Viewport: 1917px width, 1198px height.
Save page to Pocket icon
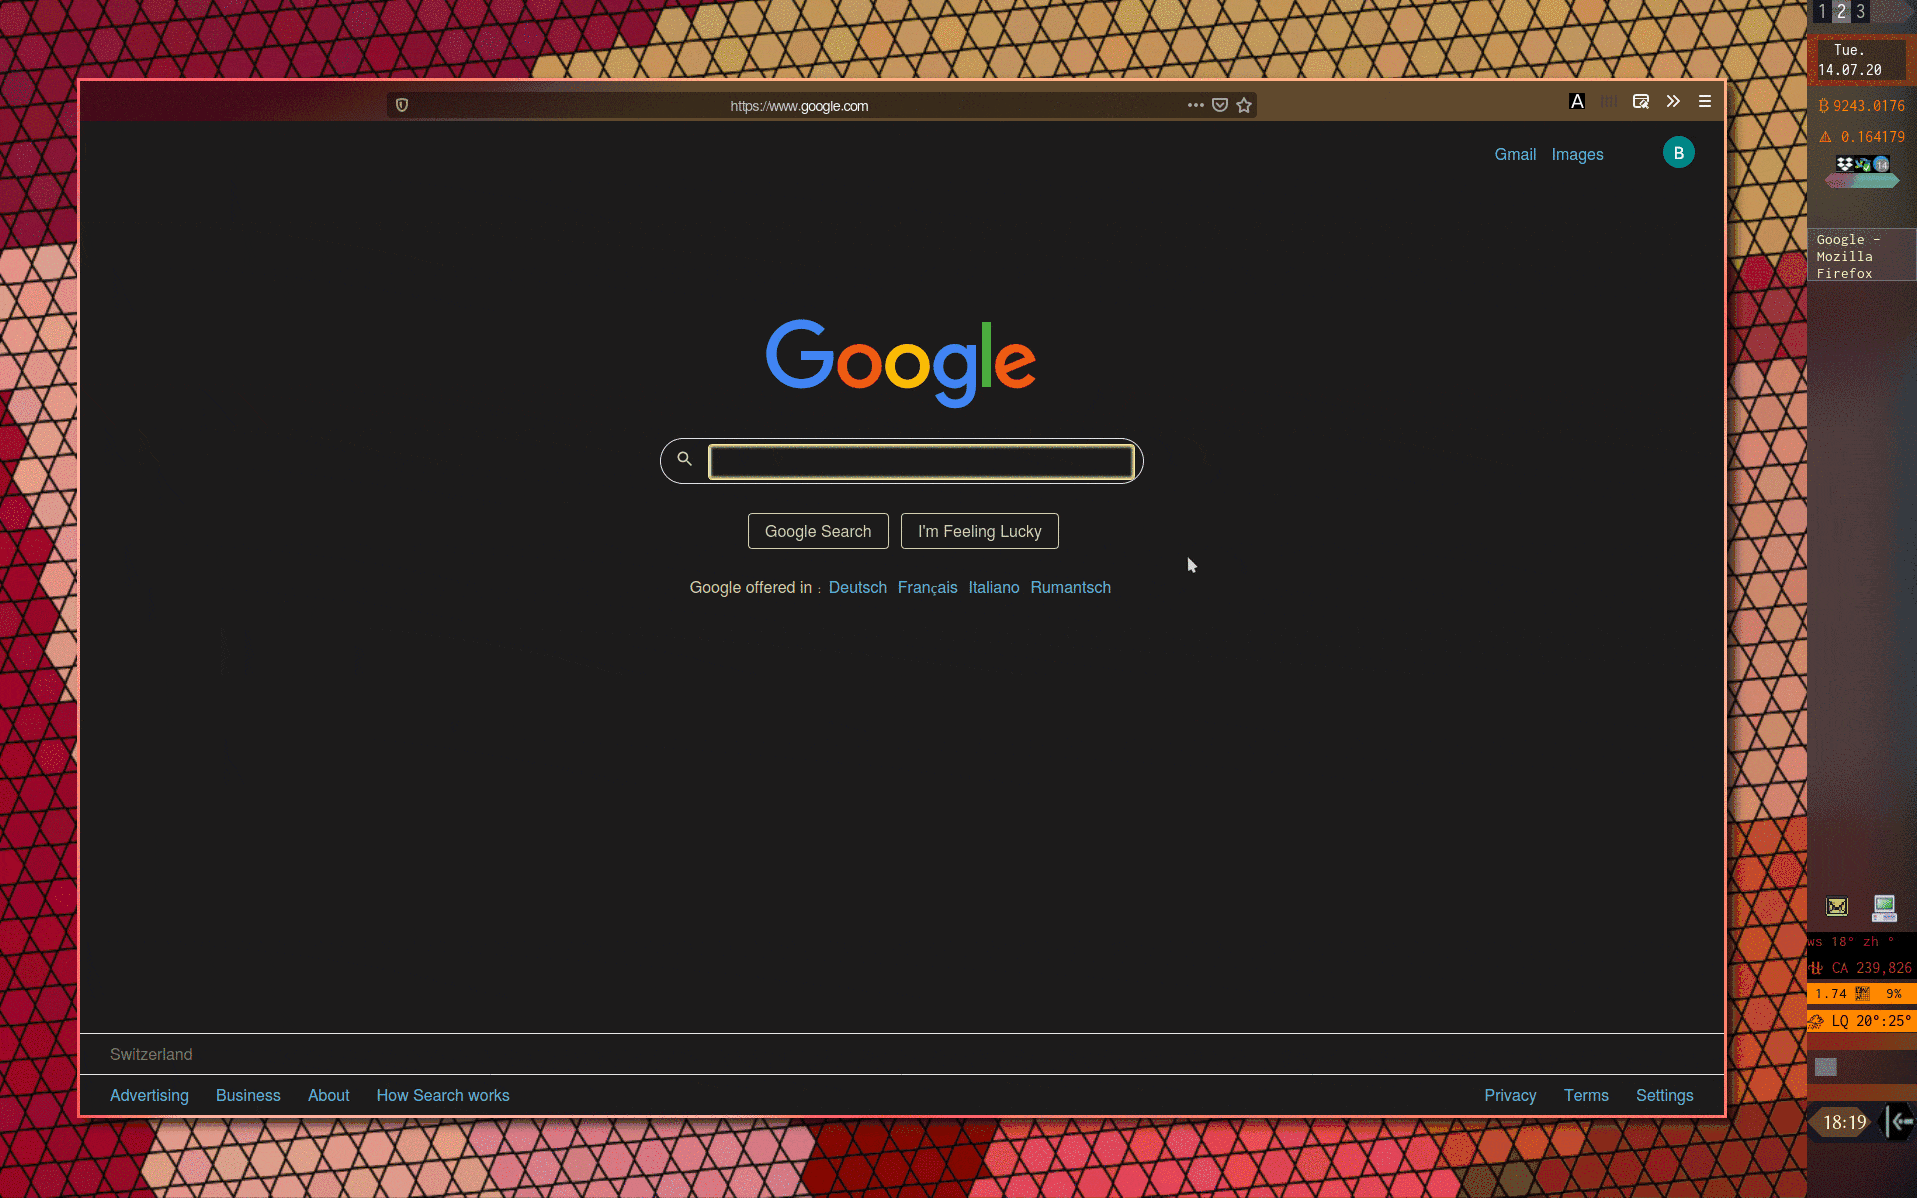1220,105
